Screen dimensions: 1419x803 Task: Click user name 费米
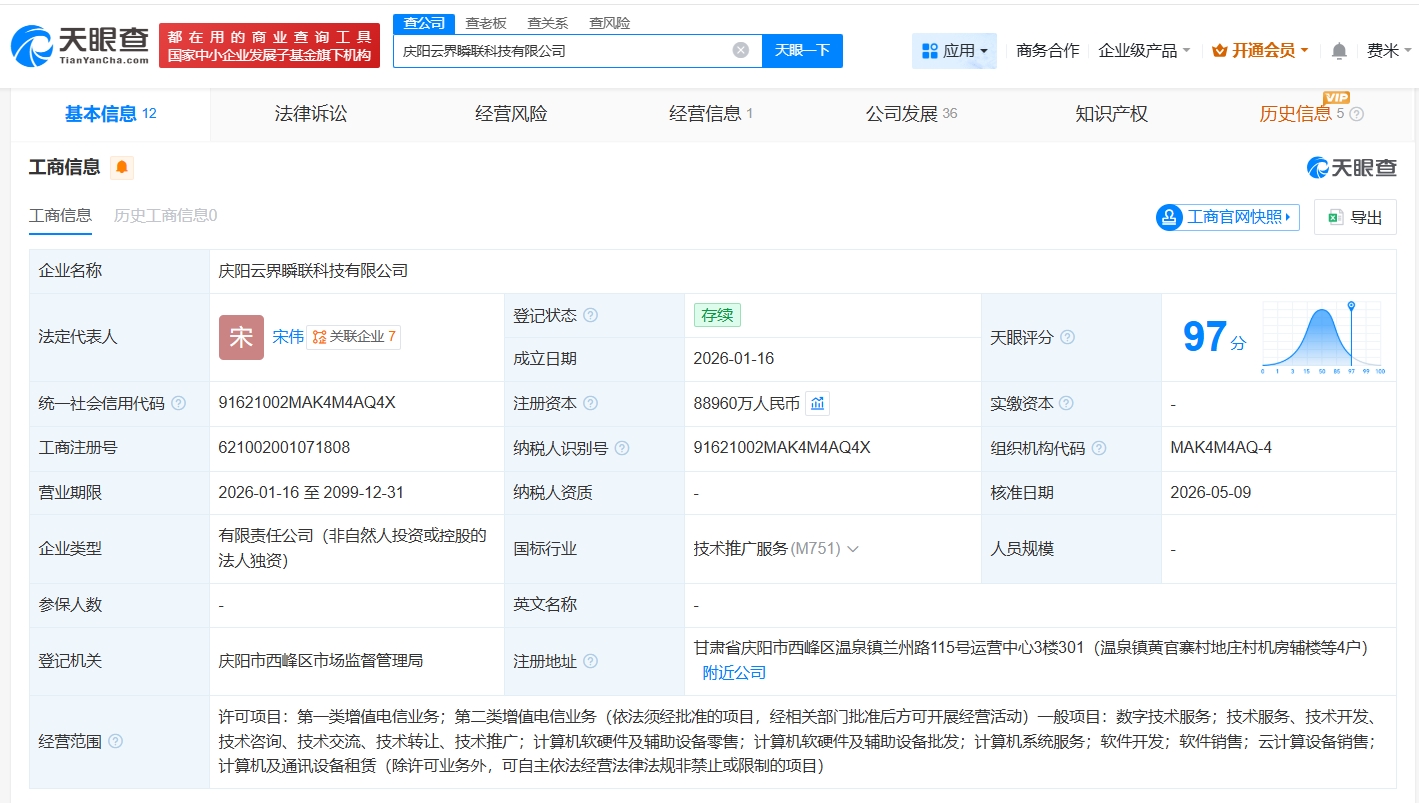(1383, 51)
